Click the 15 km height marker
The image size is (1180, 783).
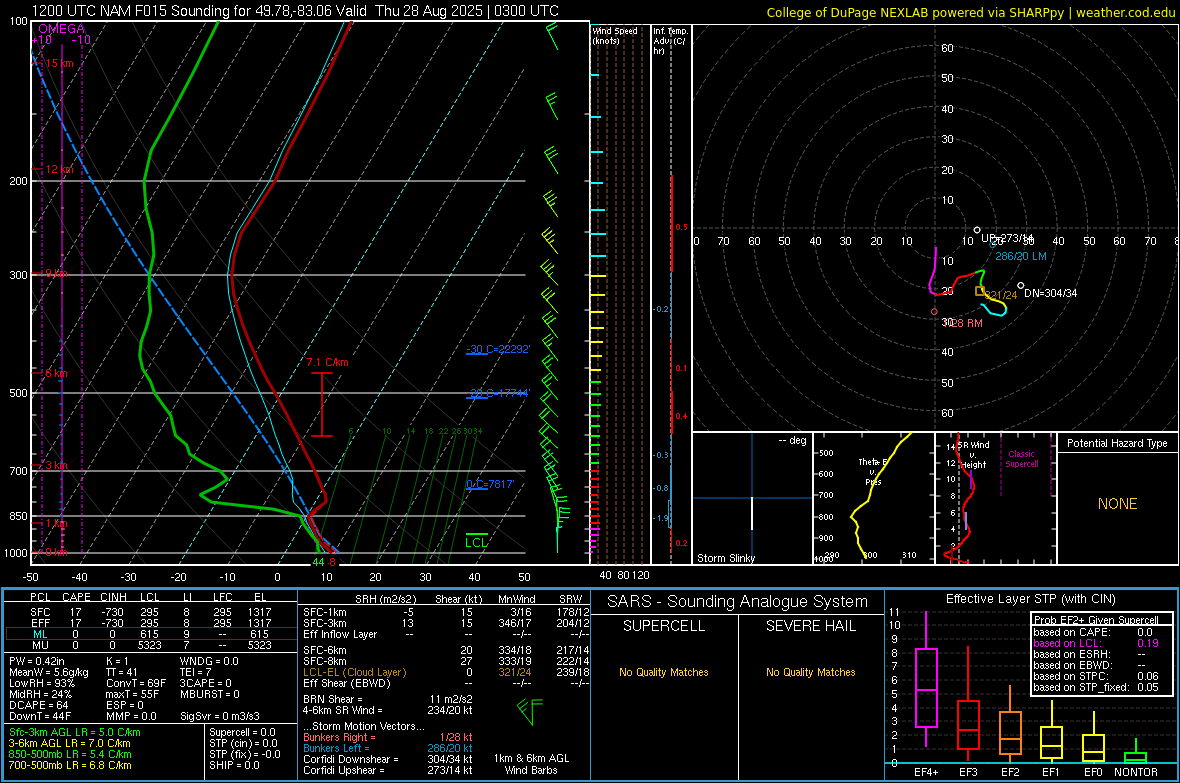pos(59,63)
